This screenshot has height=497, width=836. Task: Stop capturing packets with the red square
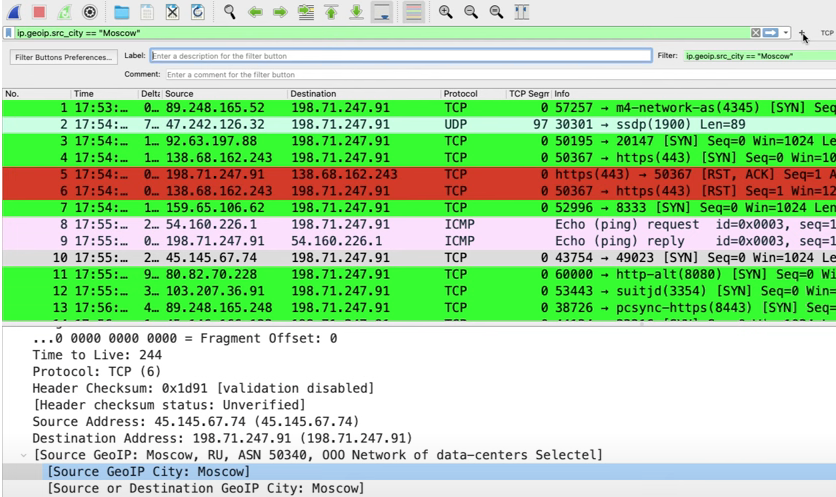[x=39, y=12]
